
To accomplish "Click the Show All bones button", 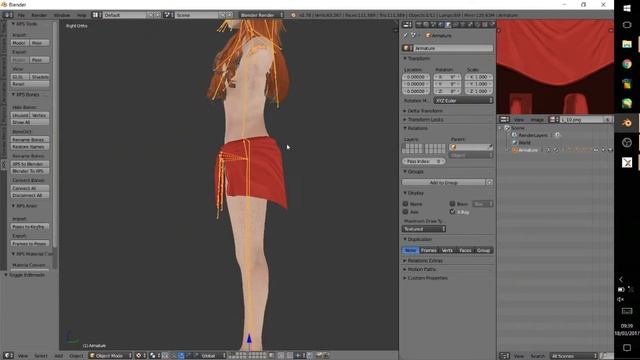I will (x=30, y=122).
